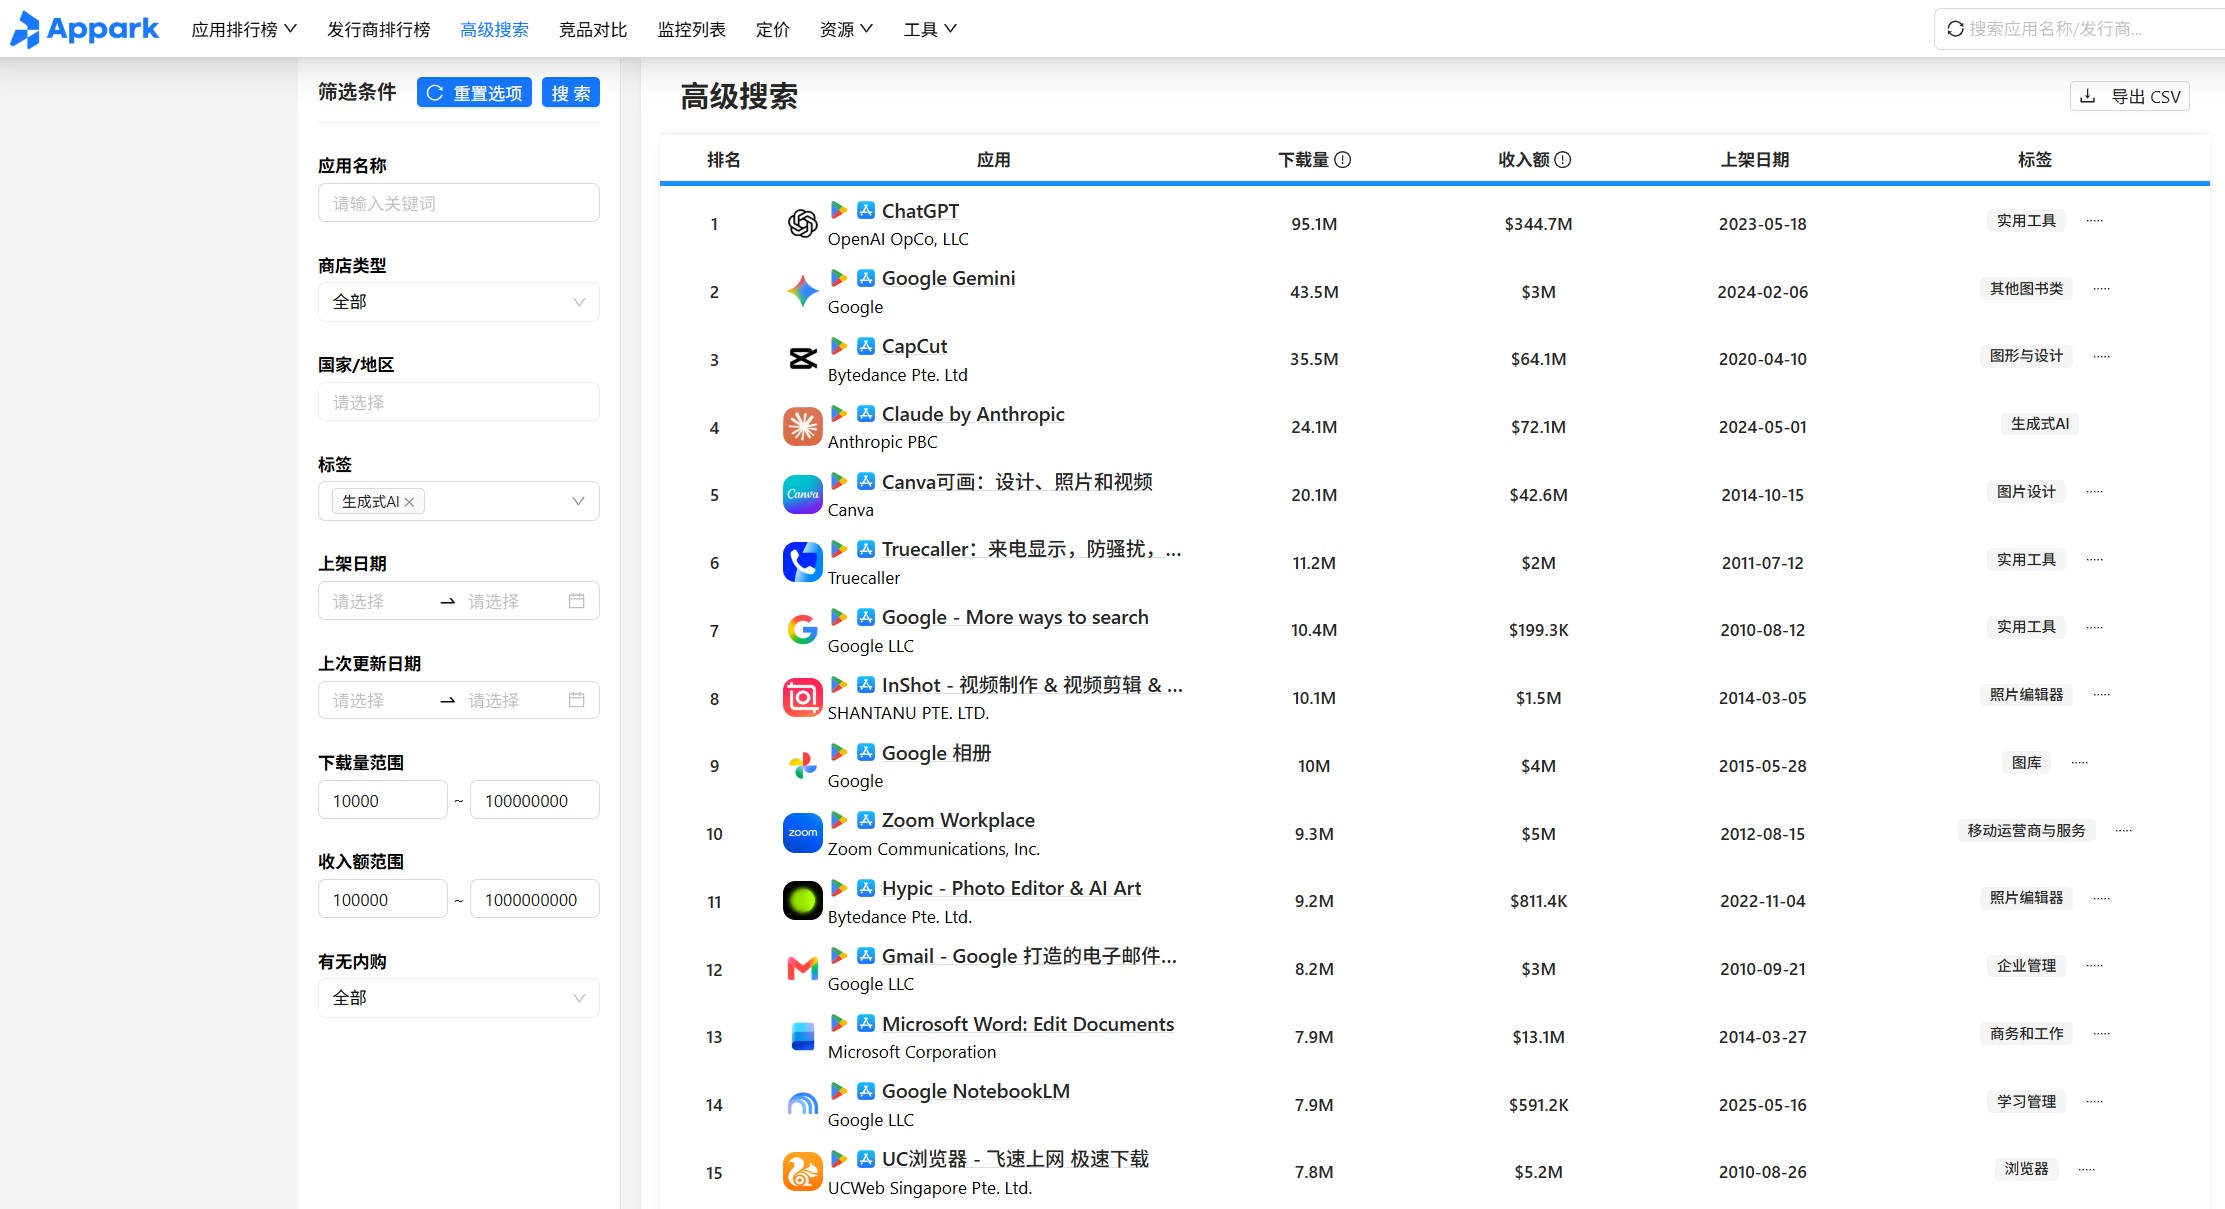Open the Google NotebookLM app icon
The width and height of the screenshot is (2225, 1209).
(802, 1104)
